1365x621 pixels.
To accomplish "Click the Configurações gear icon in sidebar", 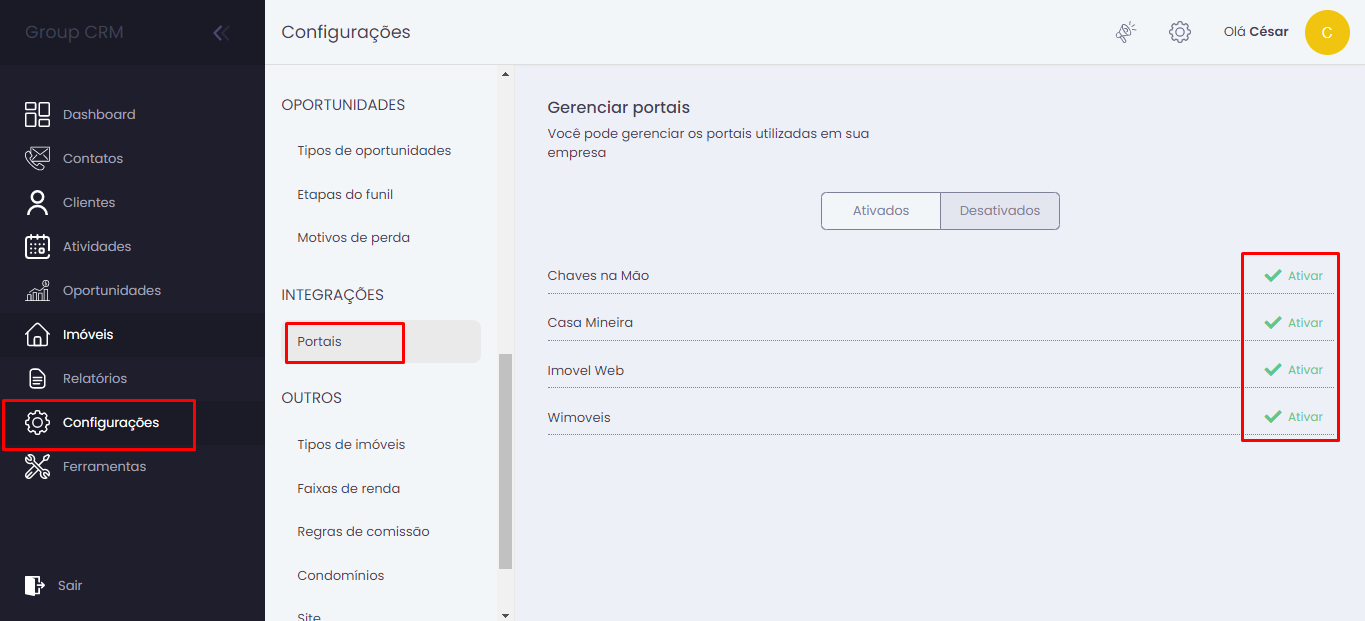I will [x=37, y=422].
